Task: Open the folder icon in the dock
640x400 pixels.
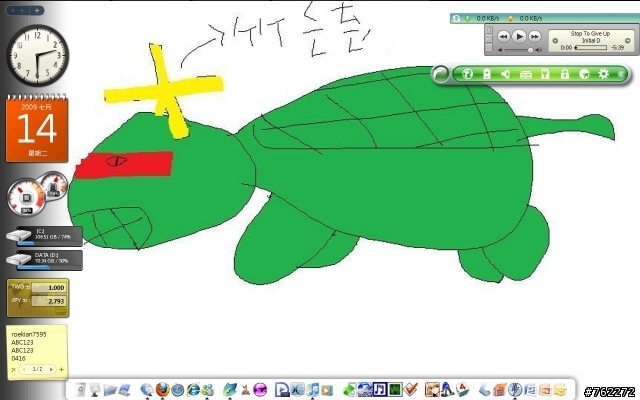Action: 110,390
